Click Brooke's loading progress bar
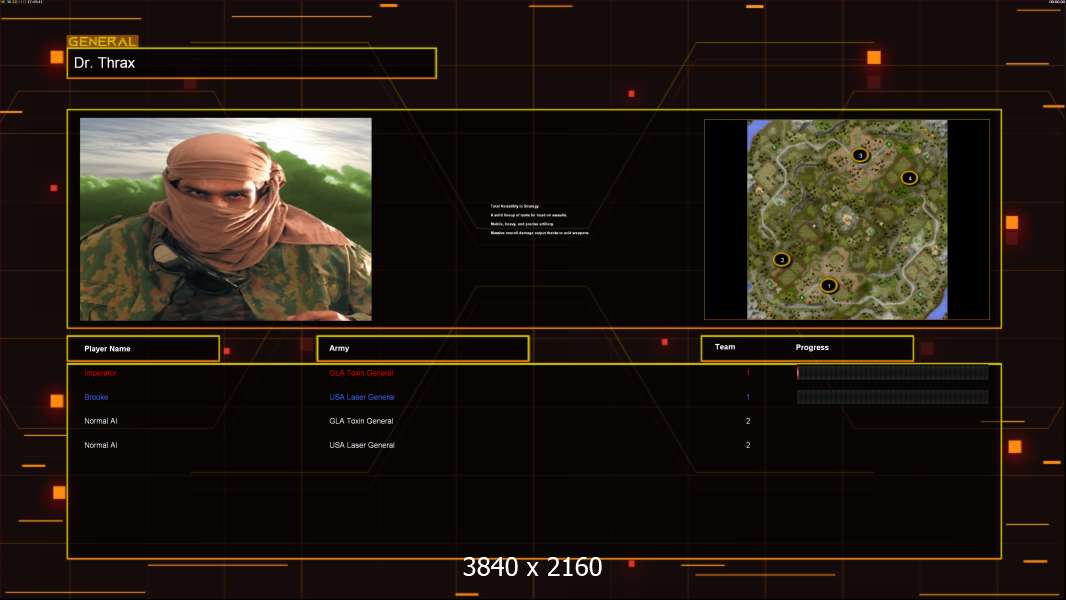Viewport: 1066px width, 600px height. tap(892, 397)
